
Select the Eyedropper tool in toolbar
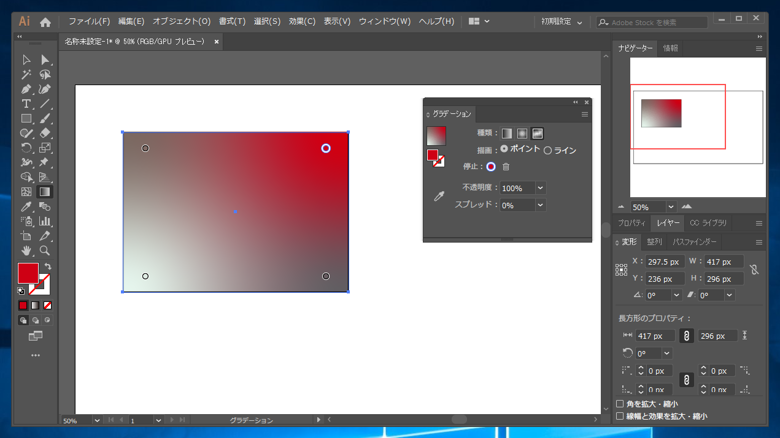click(x=26, y=207)
